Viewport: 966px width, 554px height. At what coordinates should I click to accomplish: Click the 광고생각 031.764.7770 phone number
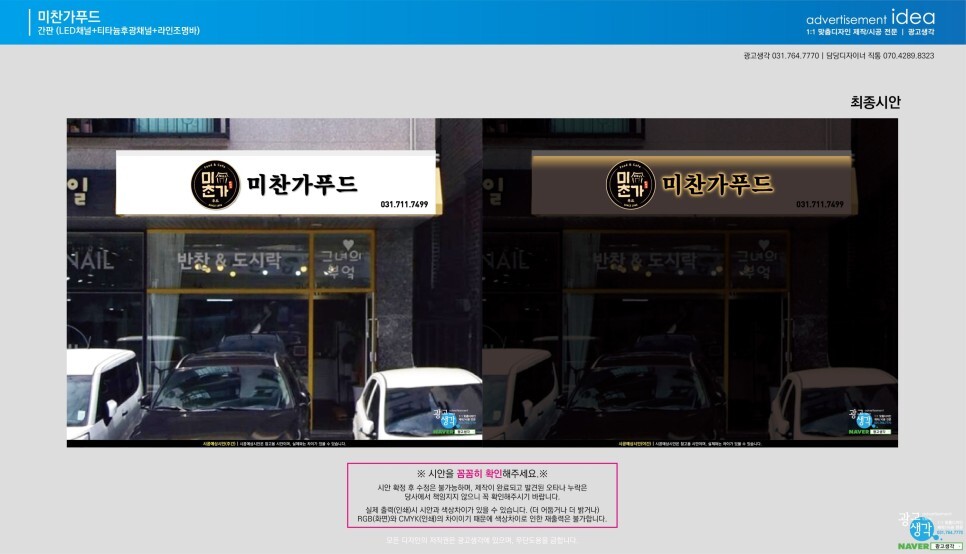tap(774, 56)
